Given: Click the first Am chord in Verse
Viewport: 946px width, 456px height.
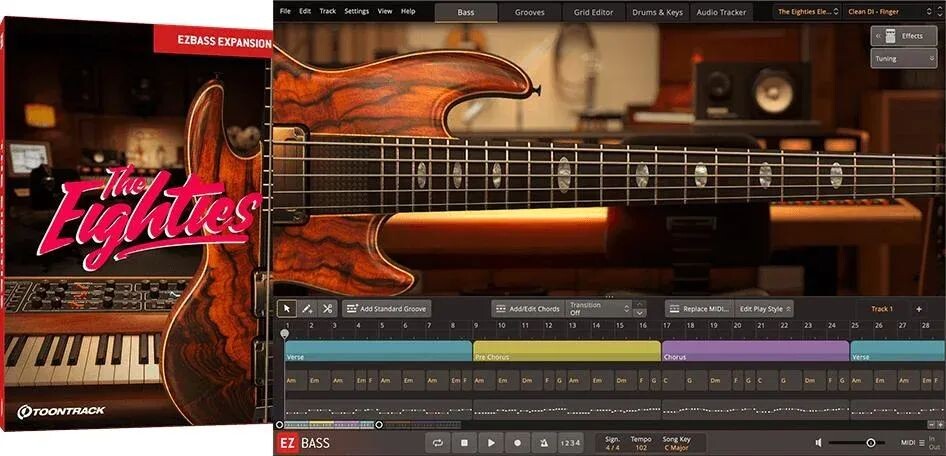Looking at the screenshot, I should point(296,381).
